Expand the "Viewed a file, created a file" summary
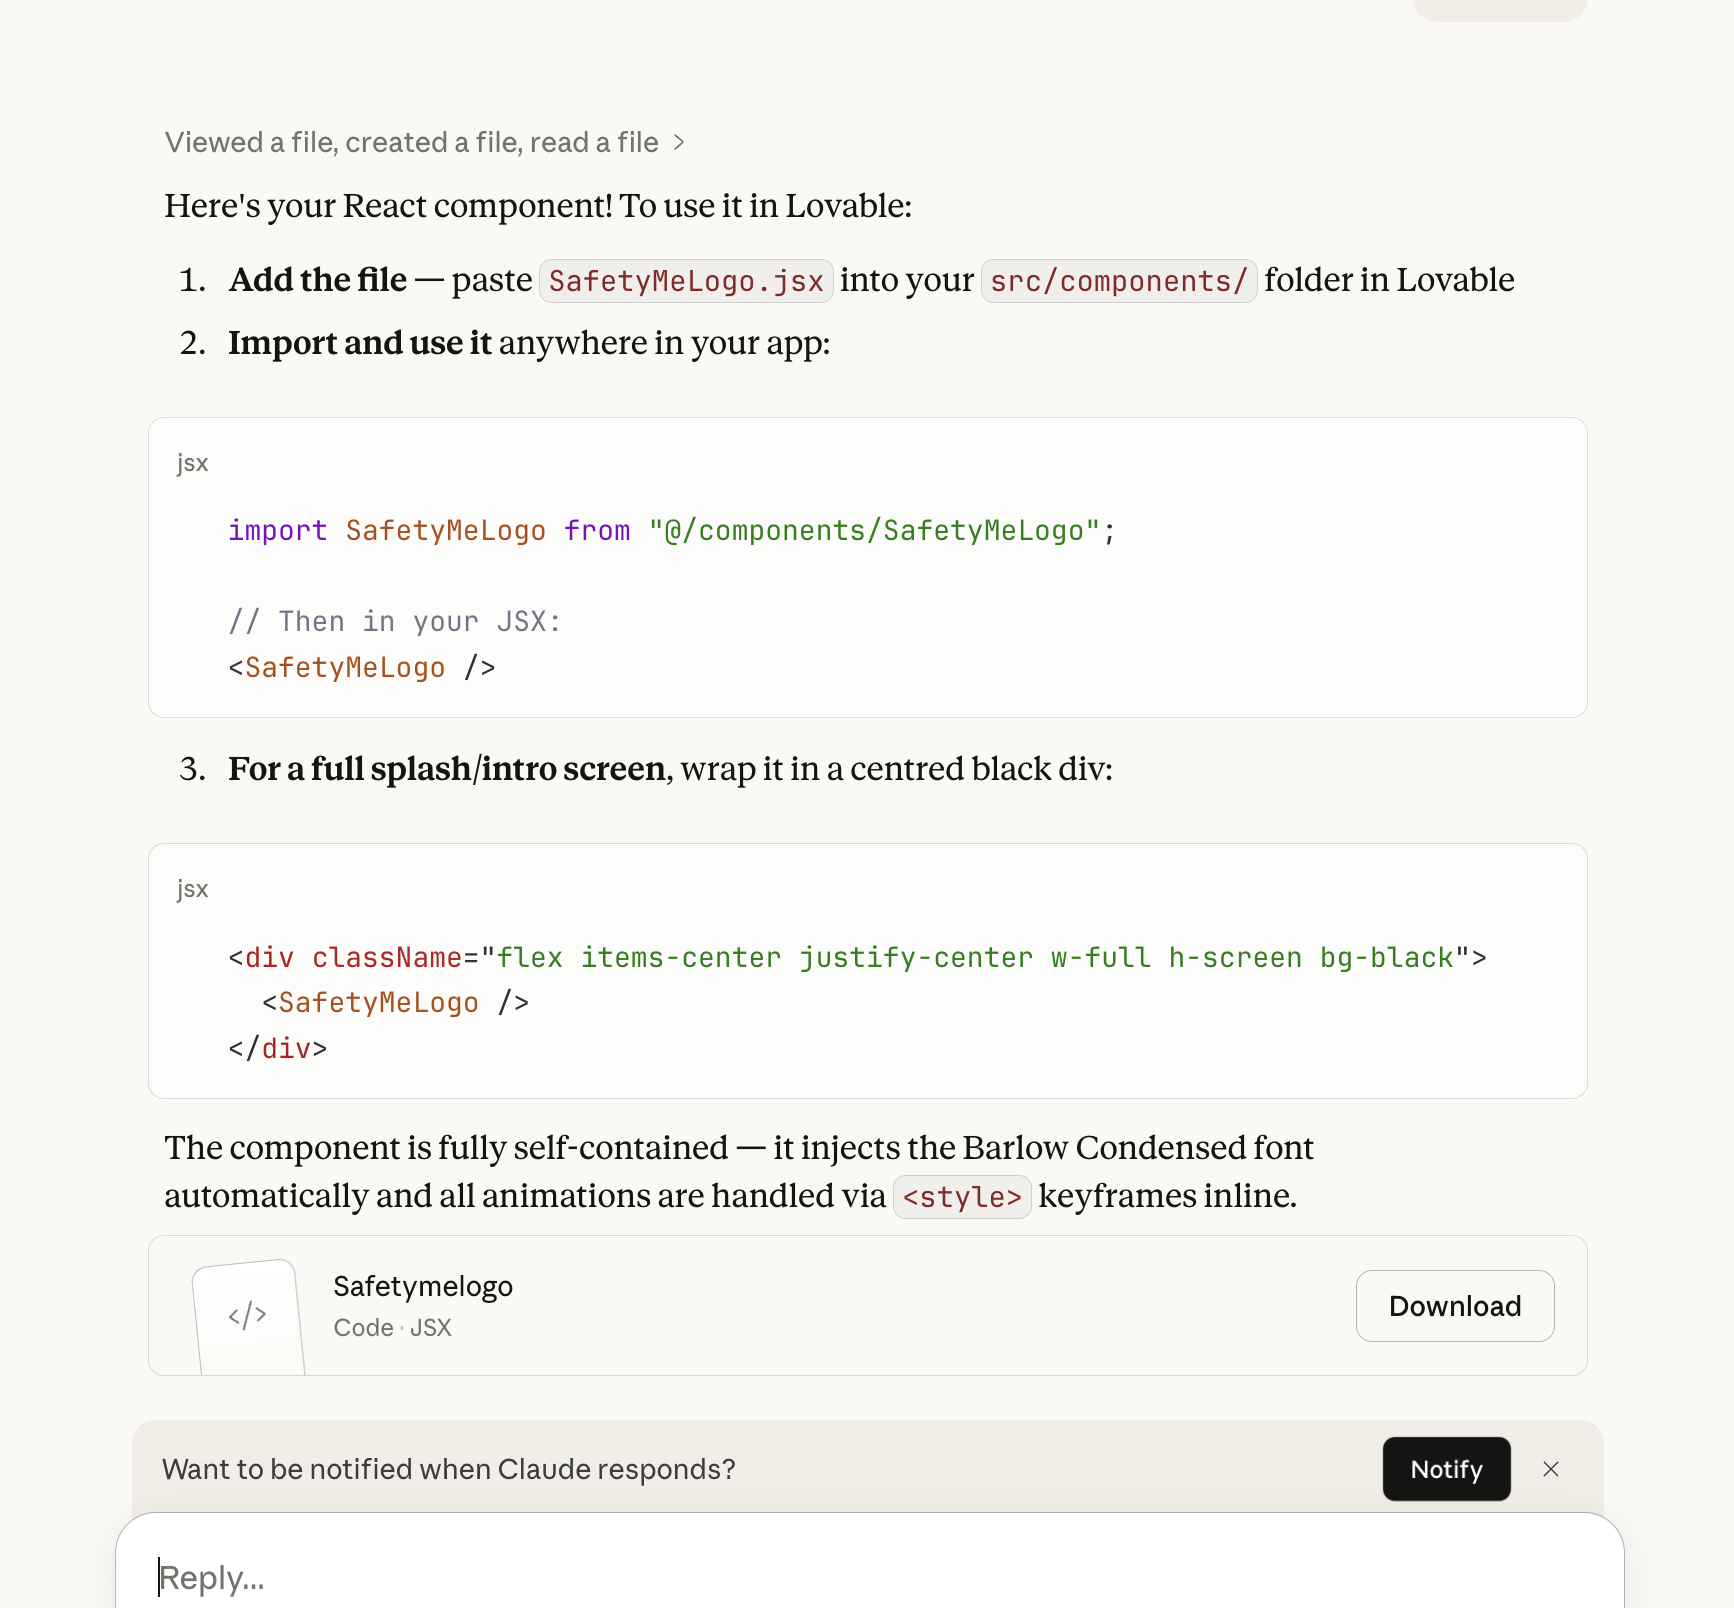Image resolution: width=1734 pixels, height=1608 pixels. click(411, 142)
